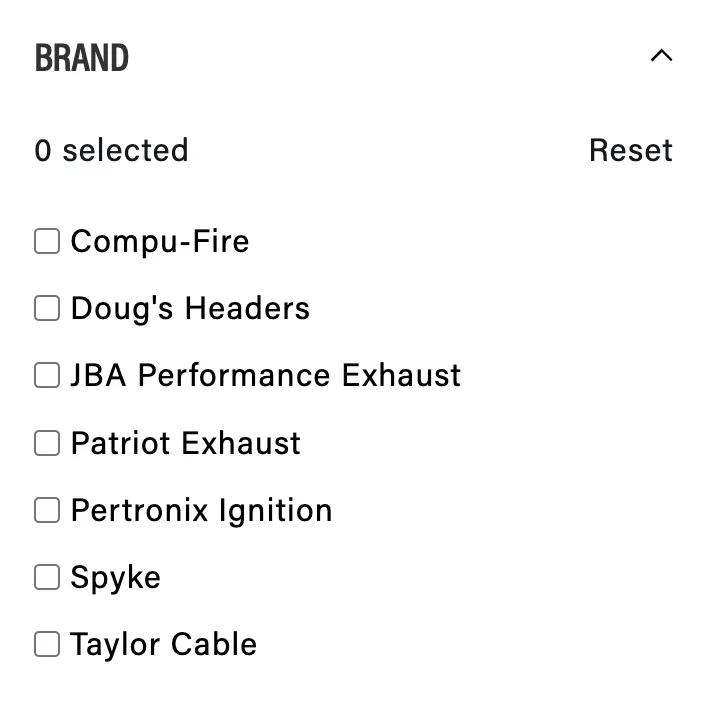
Task: Click the Pertronix Ignition label text
Action: (201, 510)
